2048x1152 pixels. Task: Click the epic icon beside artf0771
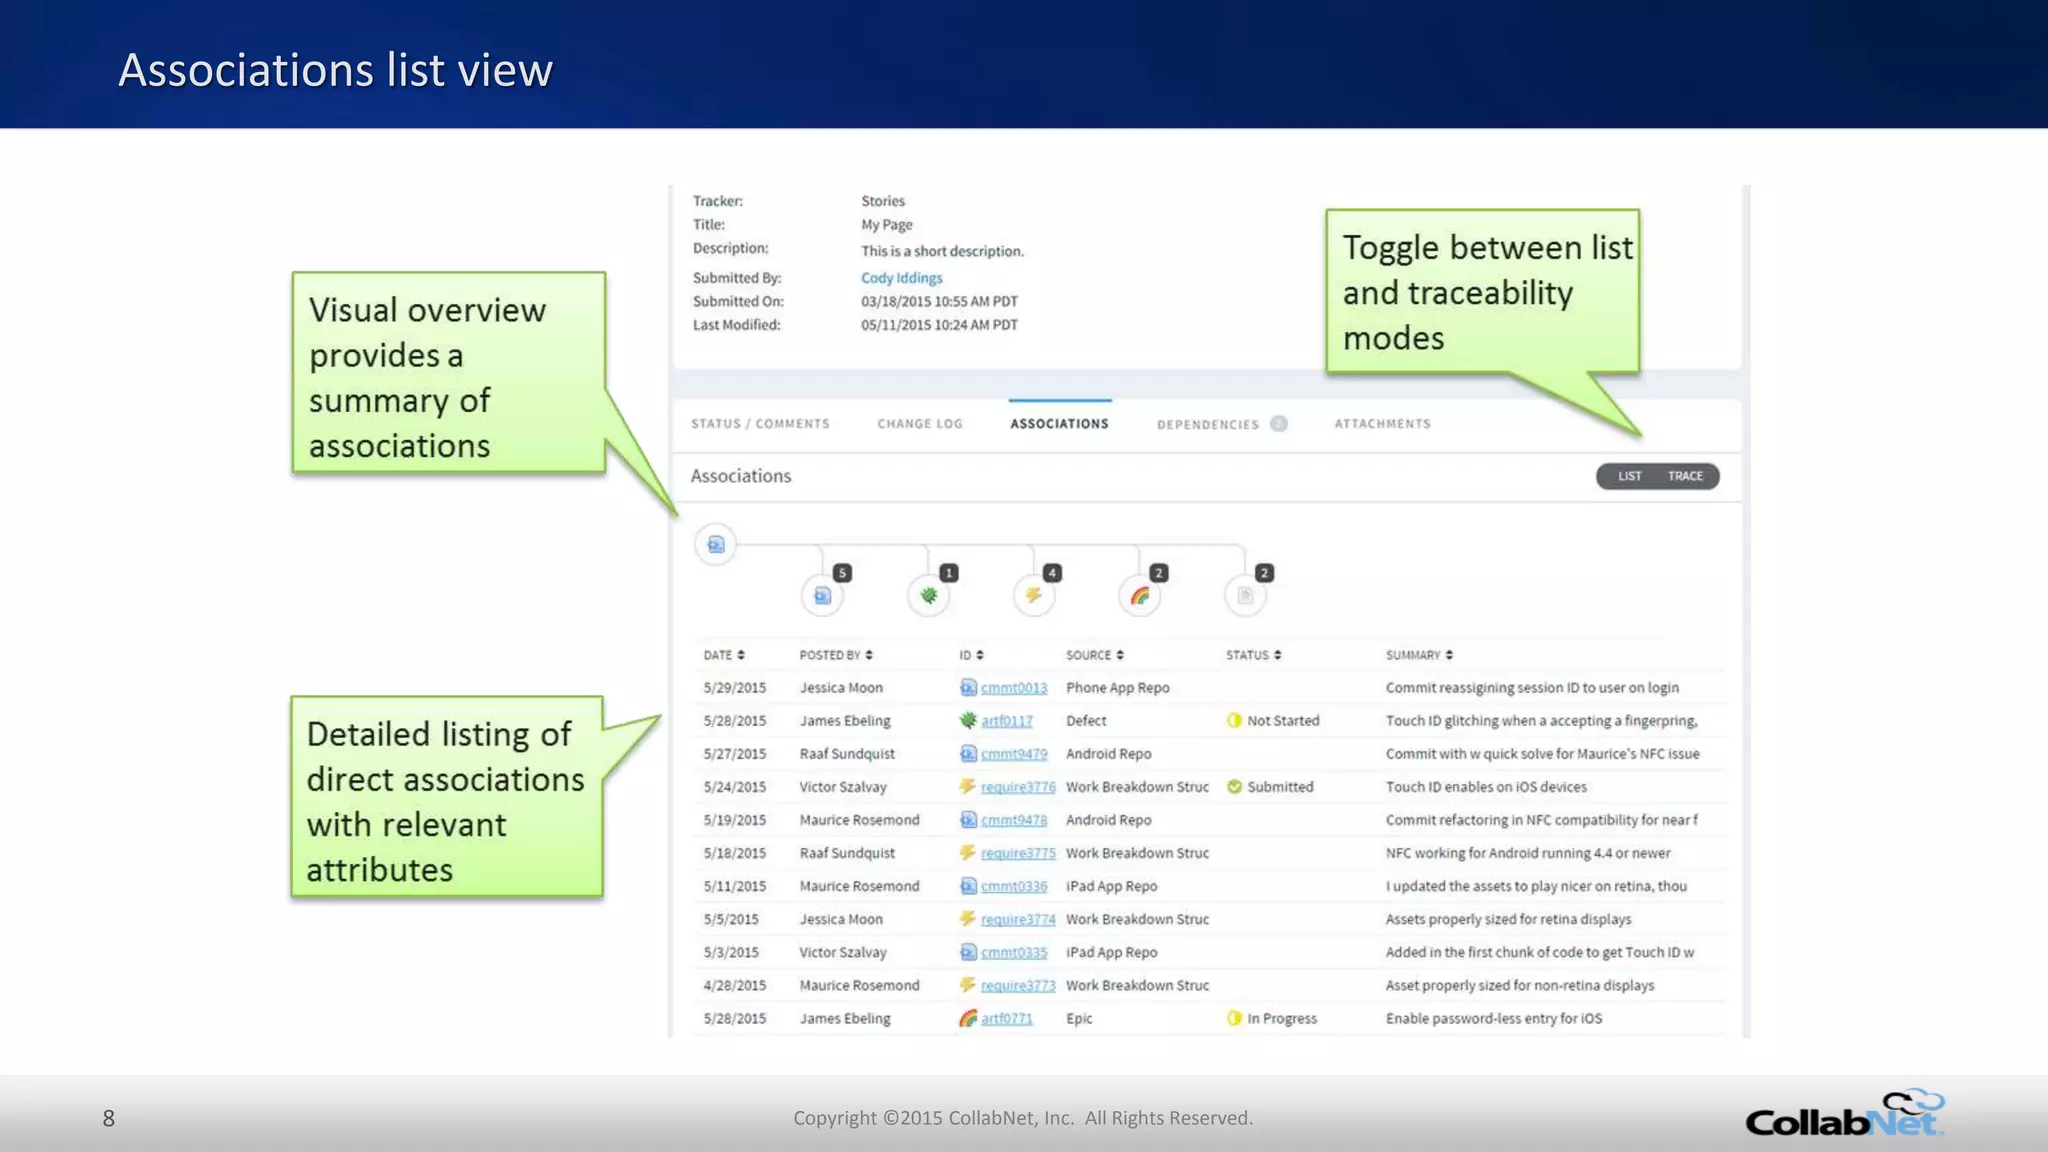coord(967,1018)
